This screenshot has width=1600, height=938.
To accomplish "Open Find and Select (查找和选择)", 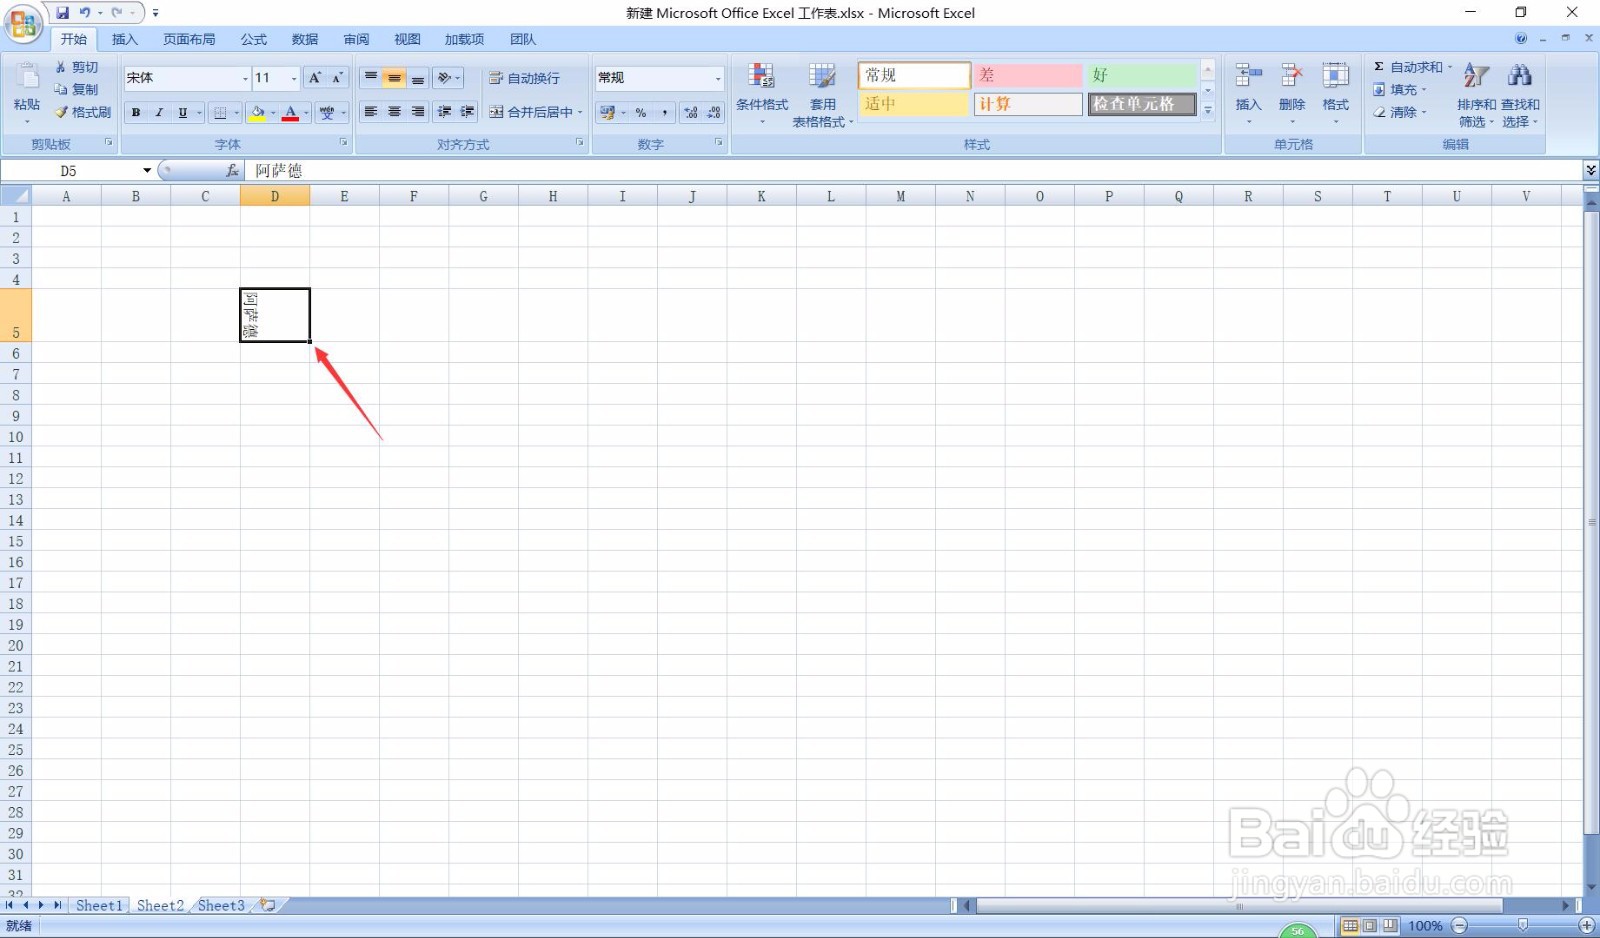I will 1520,93.
